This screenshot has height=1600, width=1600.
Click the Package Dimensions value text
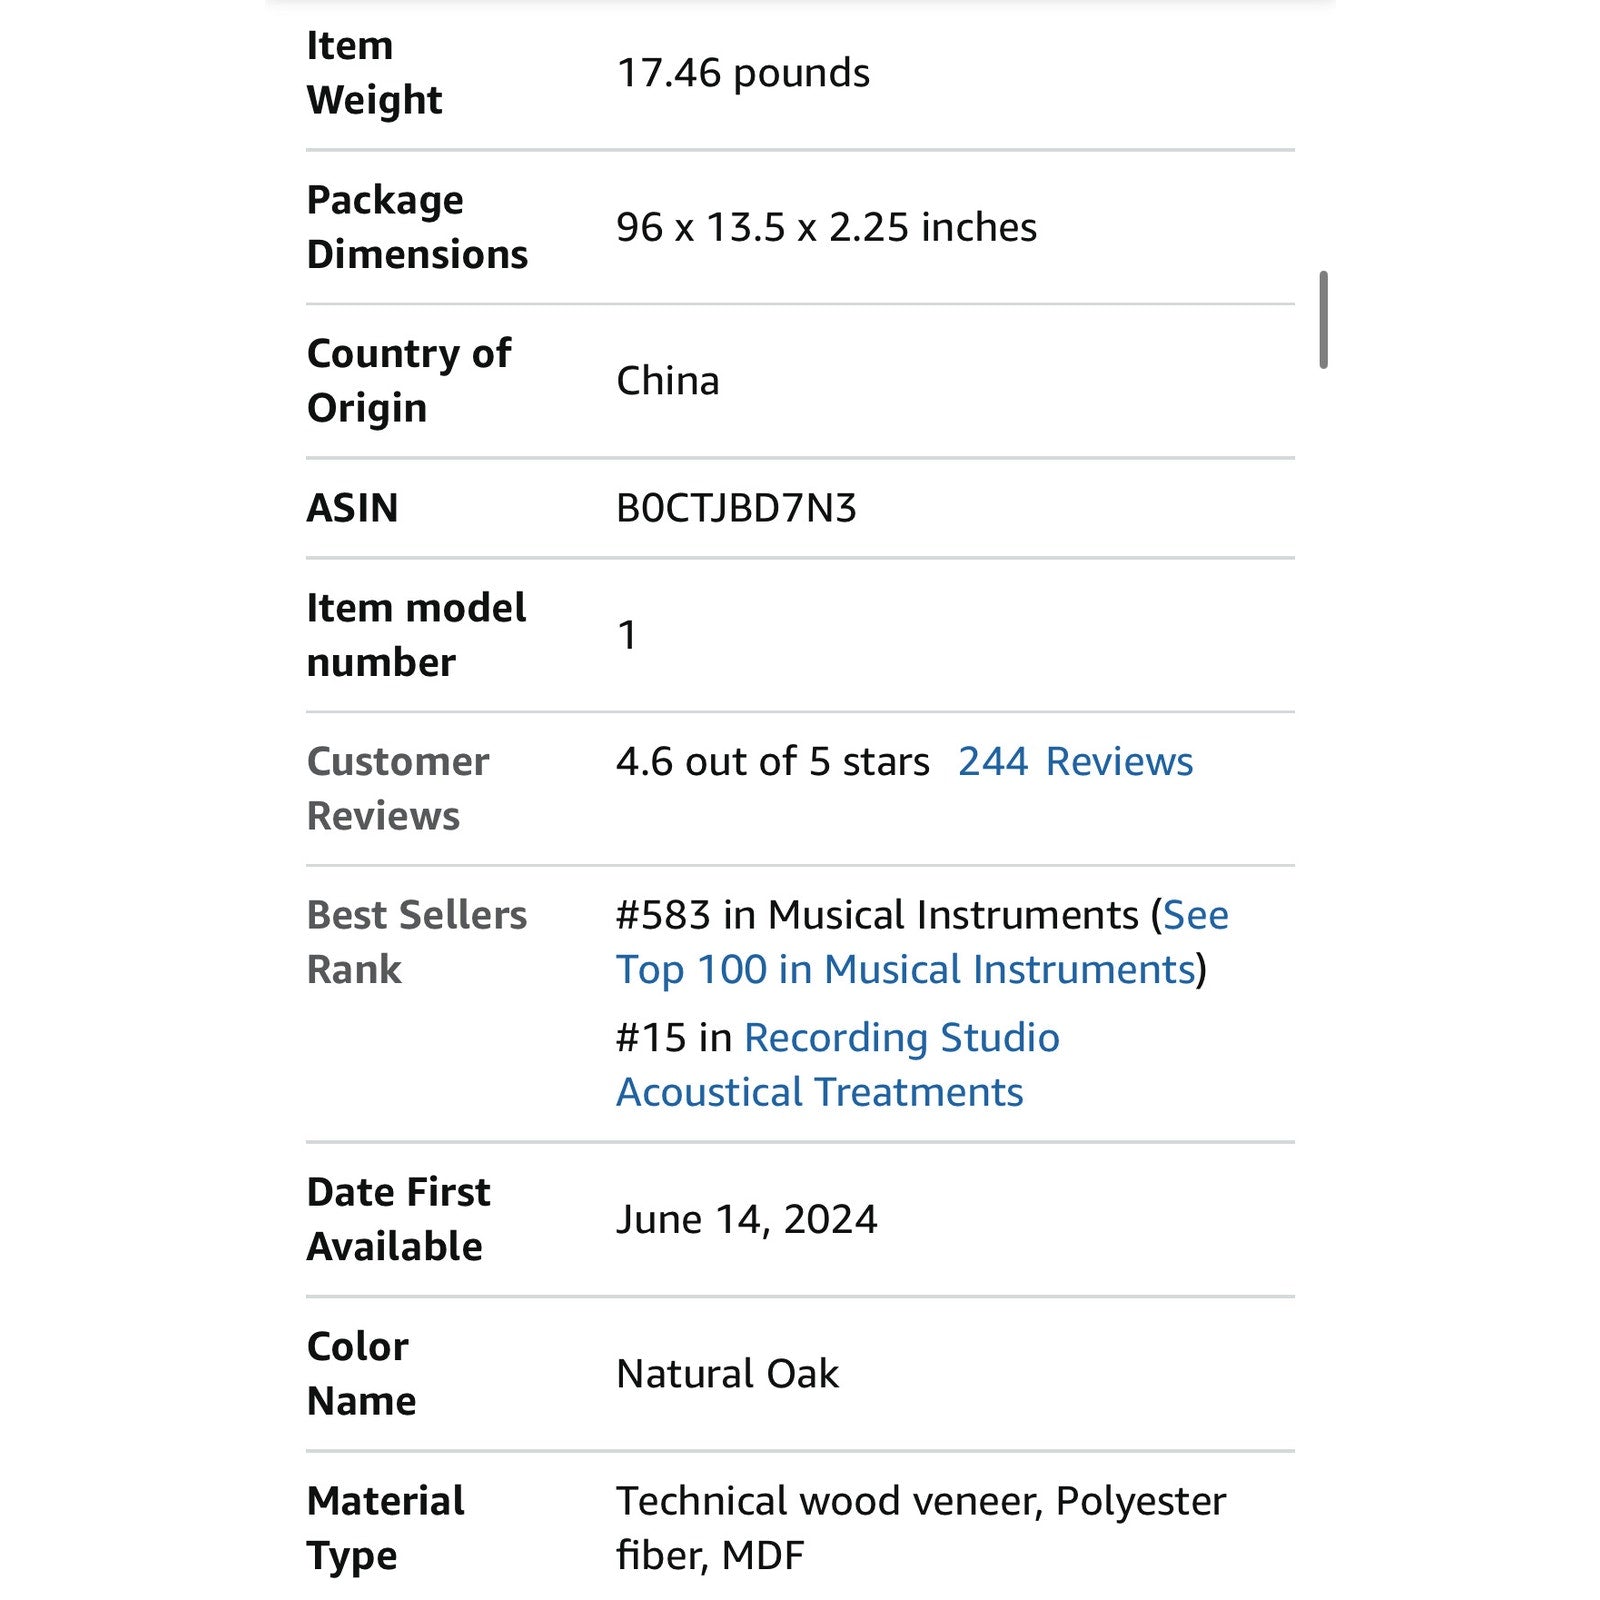(x=826, y=228)
